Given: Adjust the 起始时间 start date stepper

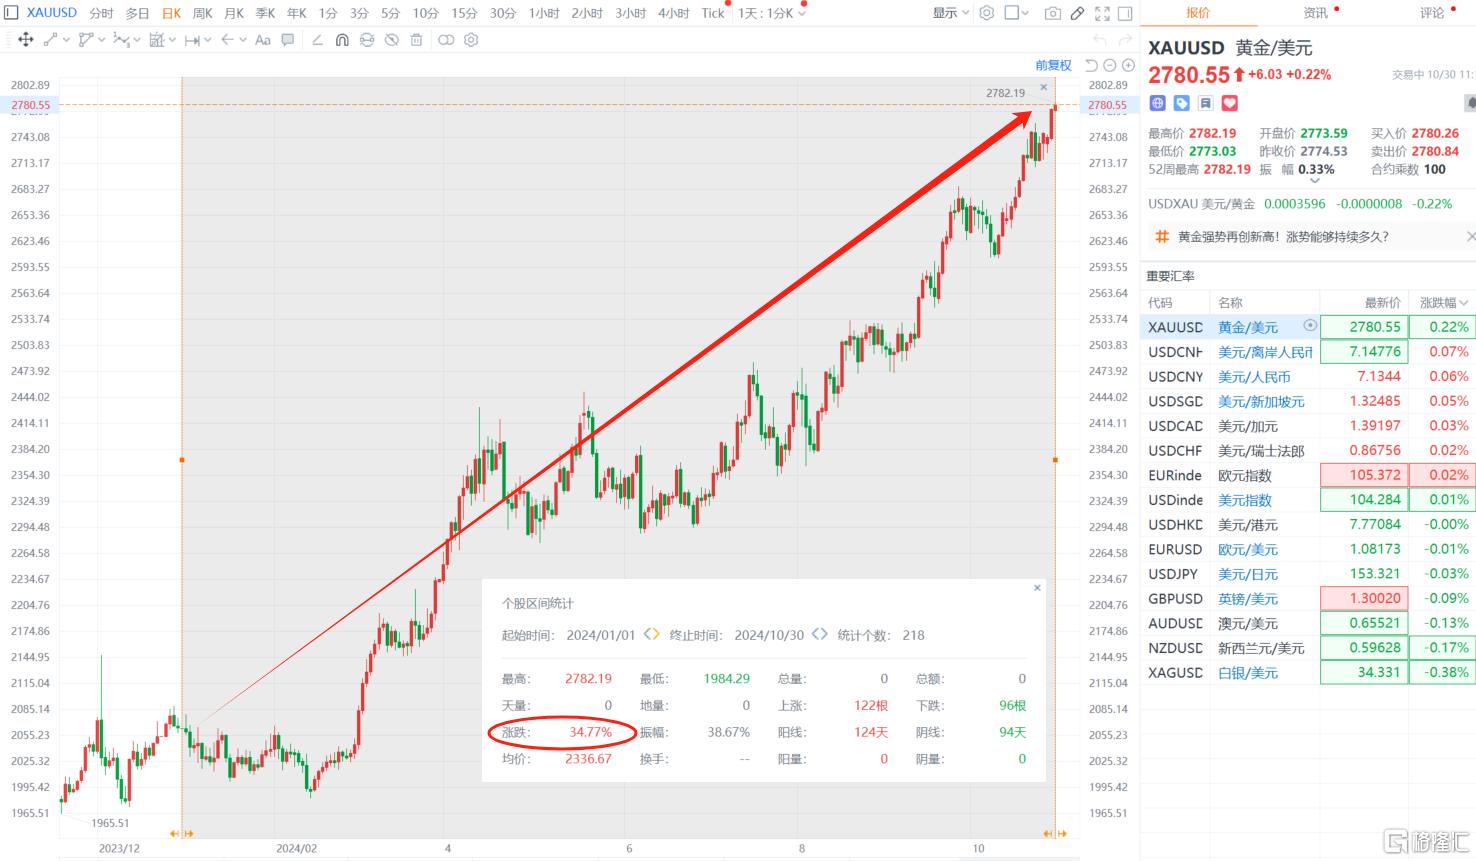Looking at the screenshot, I should (x=651, y=634).
